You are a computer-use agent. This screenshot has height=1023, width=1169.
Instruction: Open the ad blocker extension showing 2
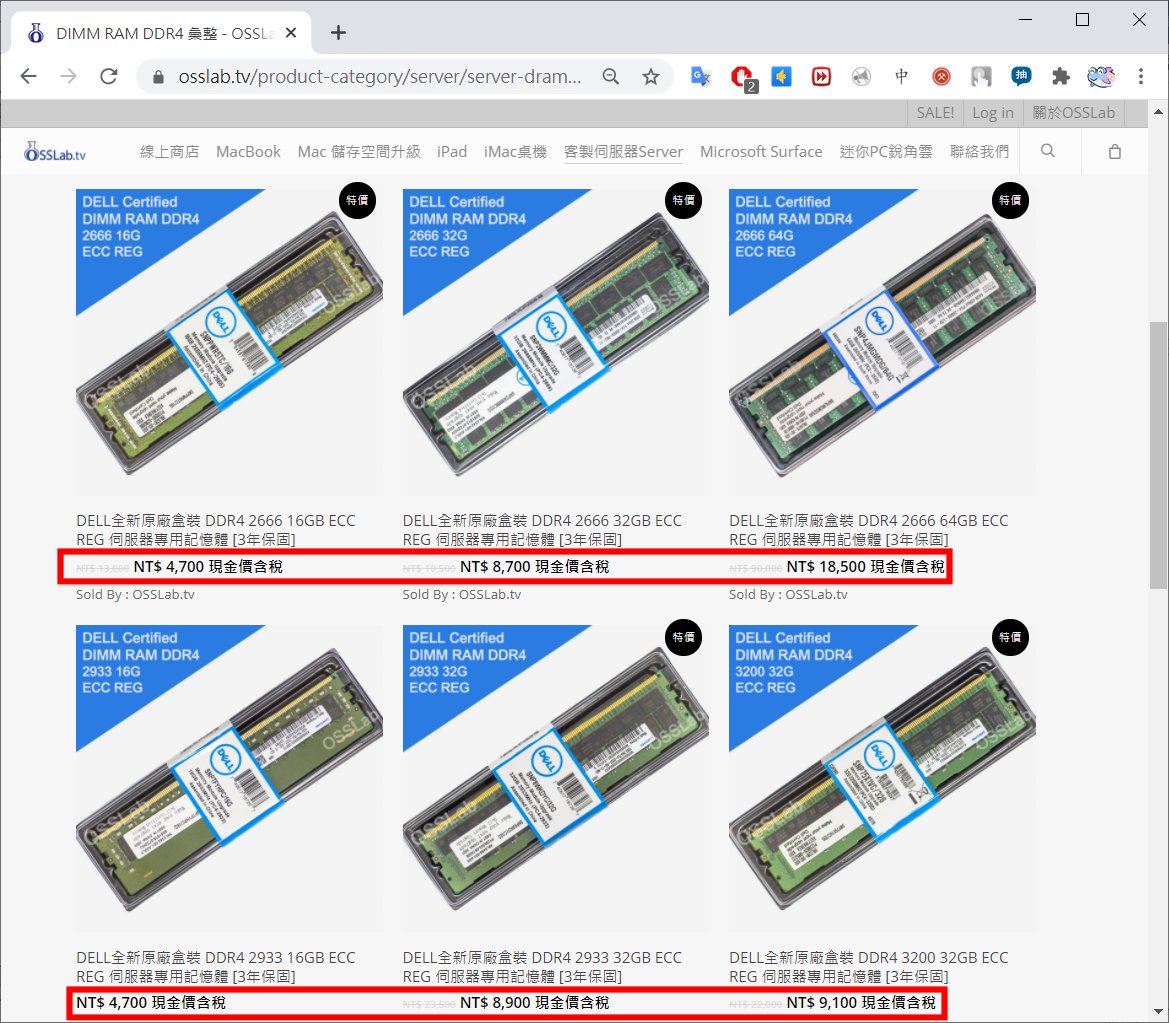(742, 77)
